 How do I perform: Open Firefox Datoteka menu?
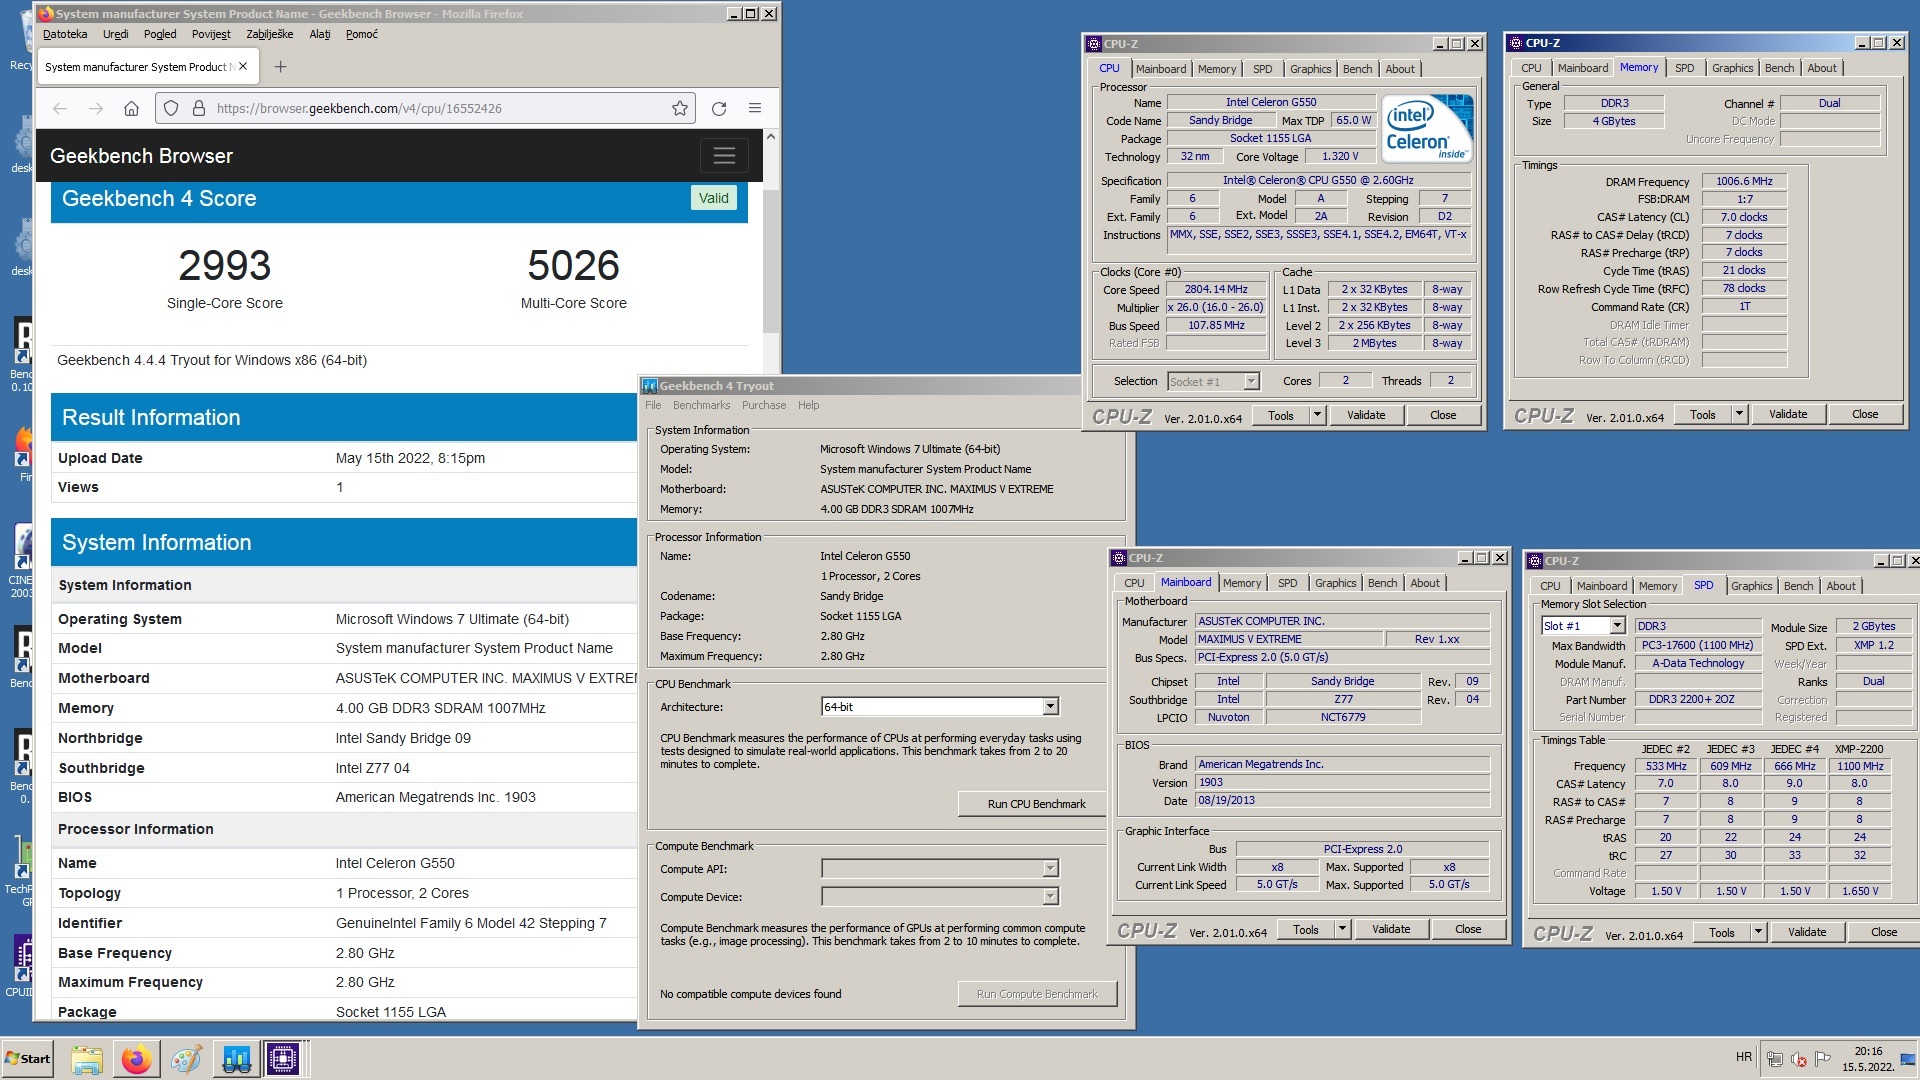click(65, 34)
